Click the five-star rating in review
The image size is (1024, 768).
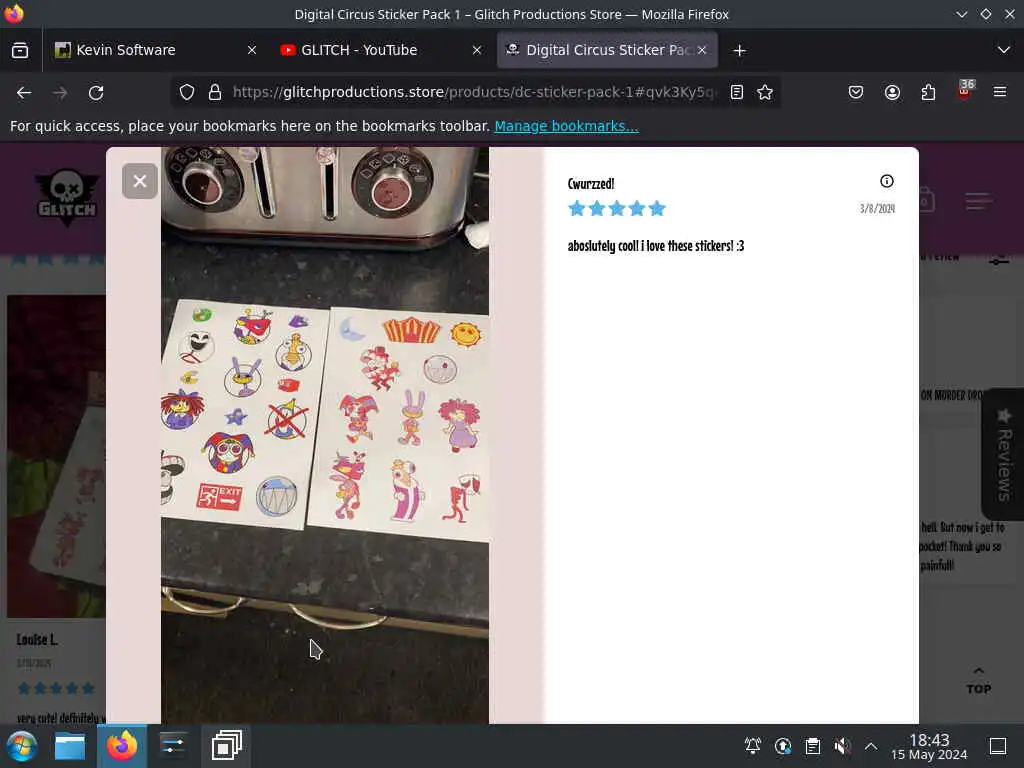click(616, 209)
